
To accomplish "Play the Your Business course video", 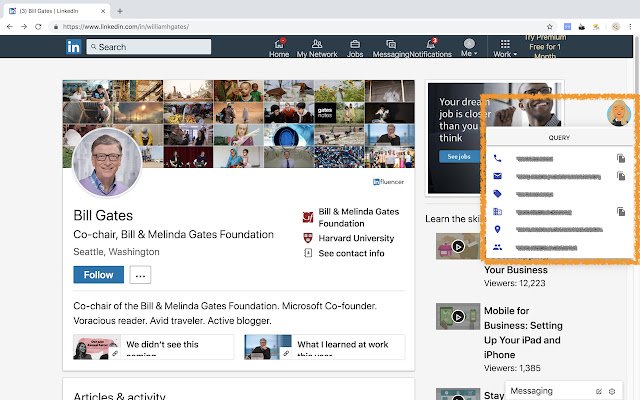I will [458, 247].
